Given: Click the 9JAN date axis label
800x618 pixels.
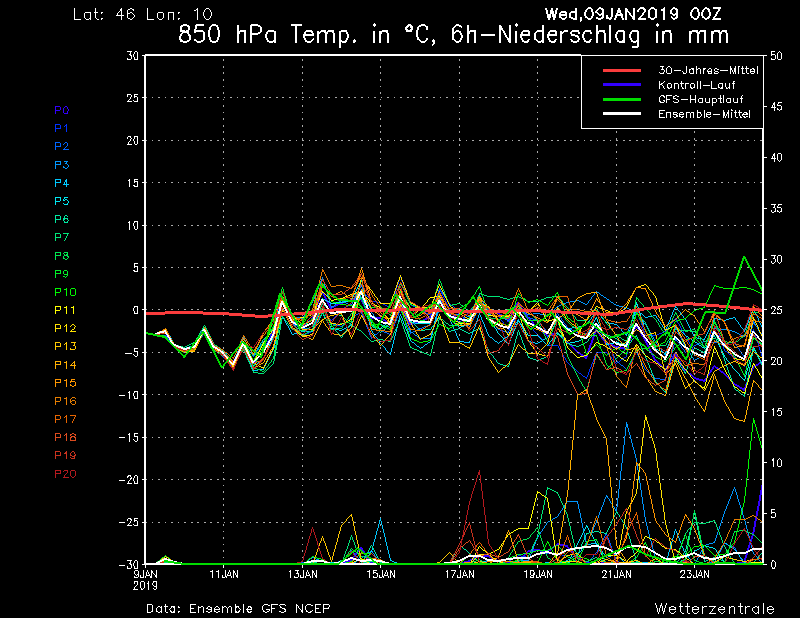Looking at the screenshot, I should 145,575.
